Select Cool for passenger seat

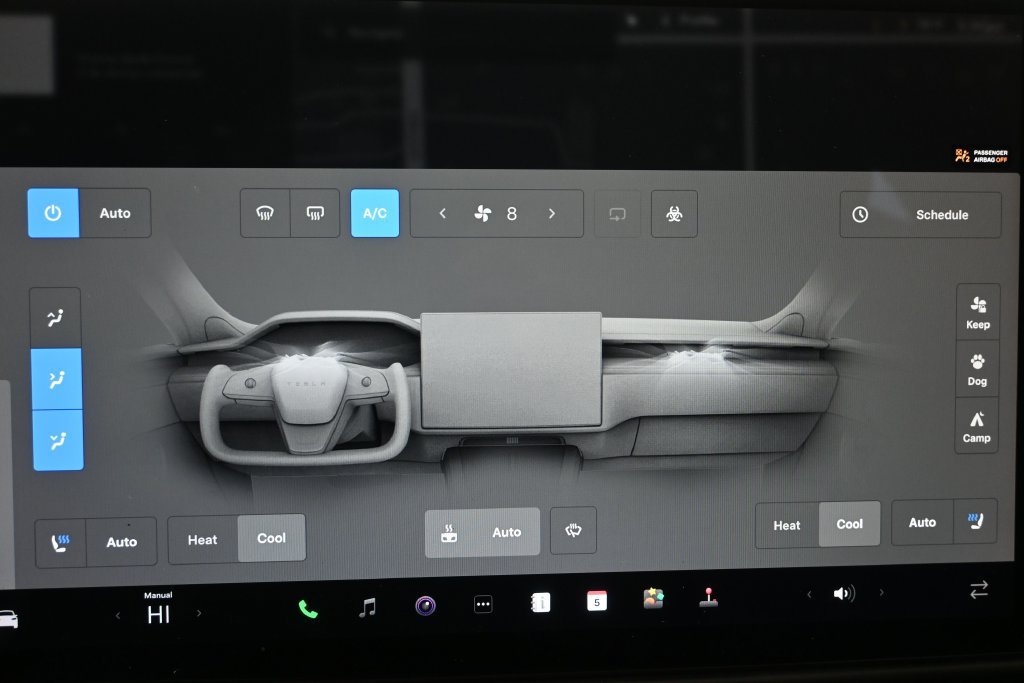click(x=849, y=524)
